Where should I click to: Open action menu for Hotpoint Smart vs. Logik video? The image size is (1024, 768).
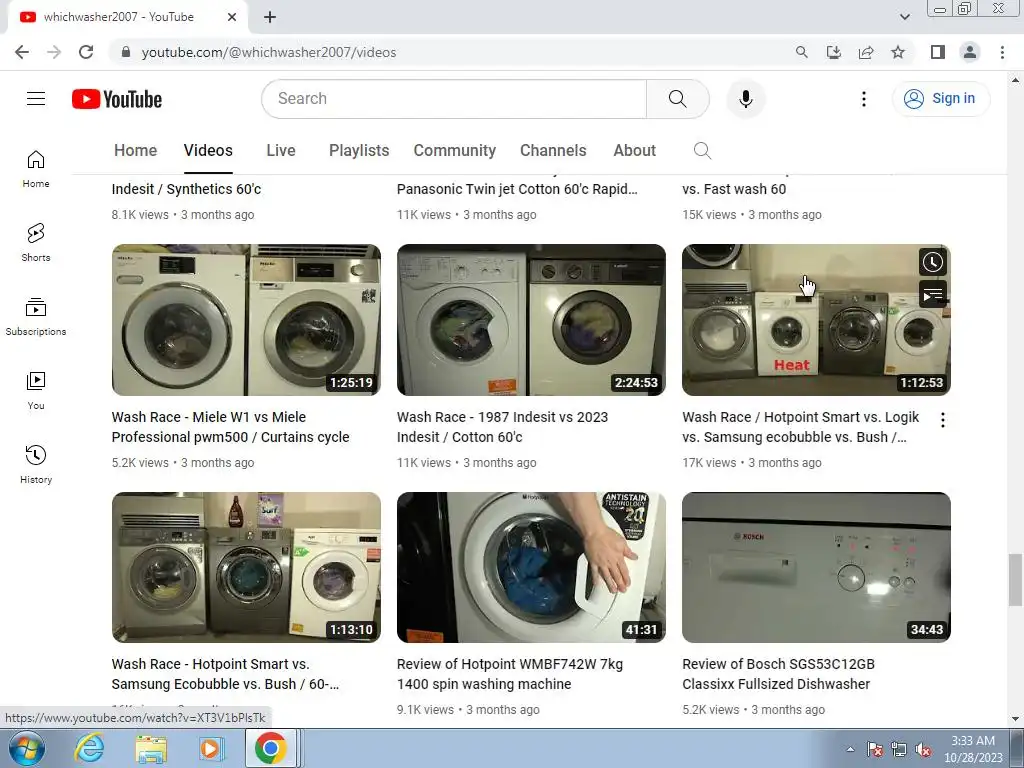click(942, 420)
